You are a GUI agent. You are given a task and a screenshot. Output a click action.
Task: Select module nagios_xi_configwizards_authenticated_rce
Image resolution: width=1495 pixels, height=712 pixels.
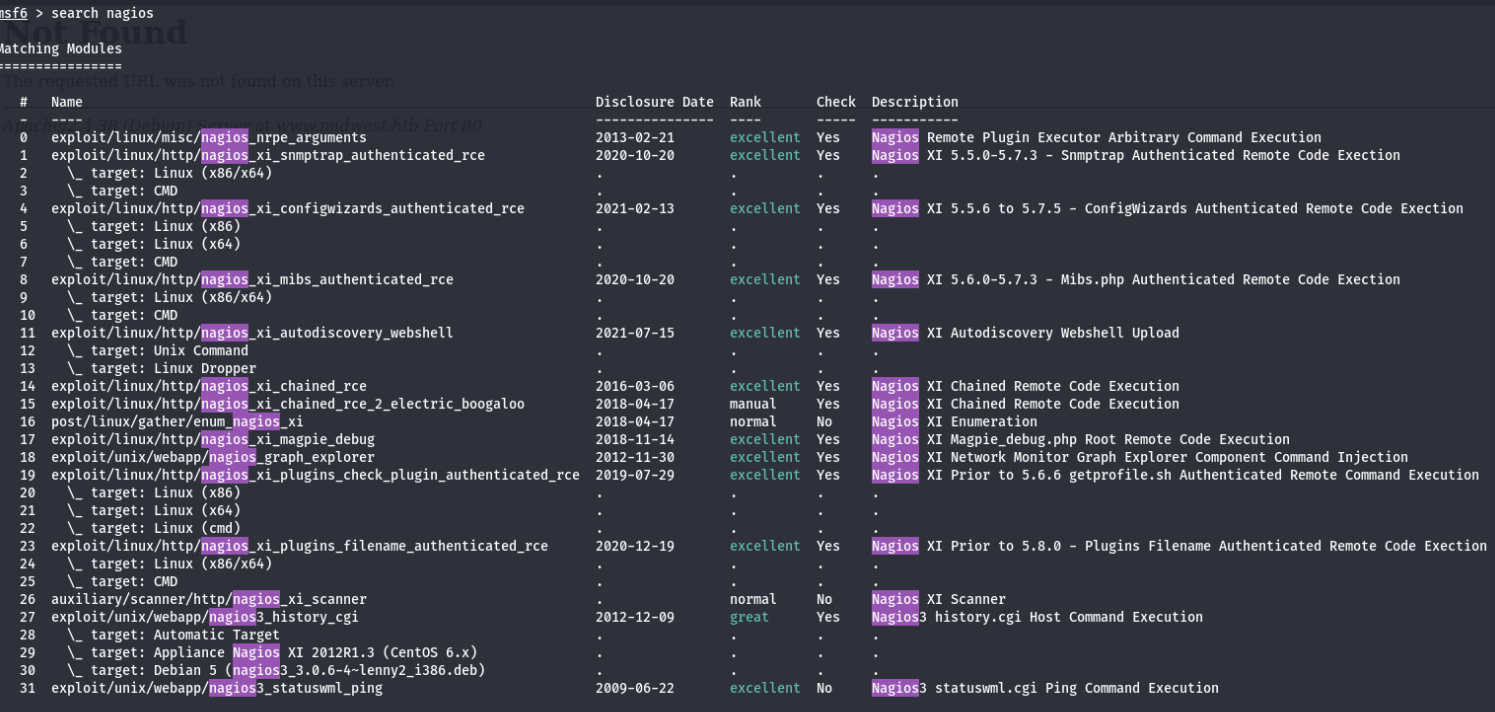tap(288, 209)
